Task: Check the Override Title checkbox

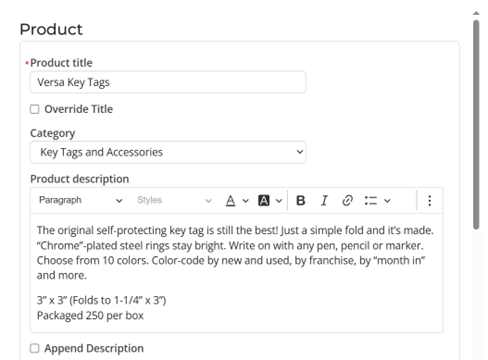Action: tap(35, 109)
